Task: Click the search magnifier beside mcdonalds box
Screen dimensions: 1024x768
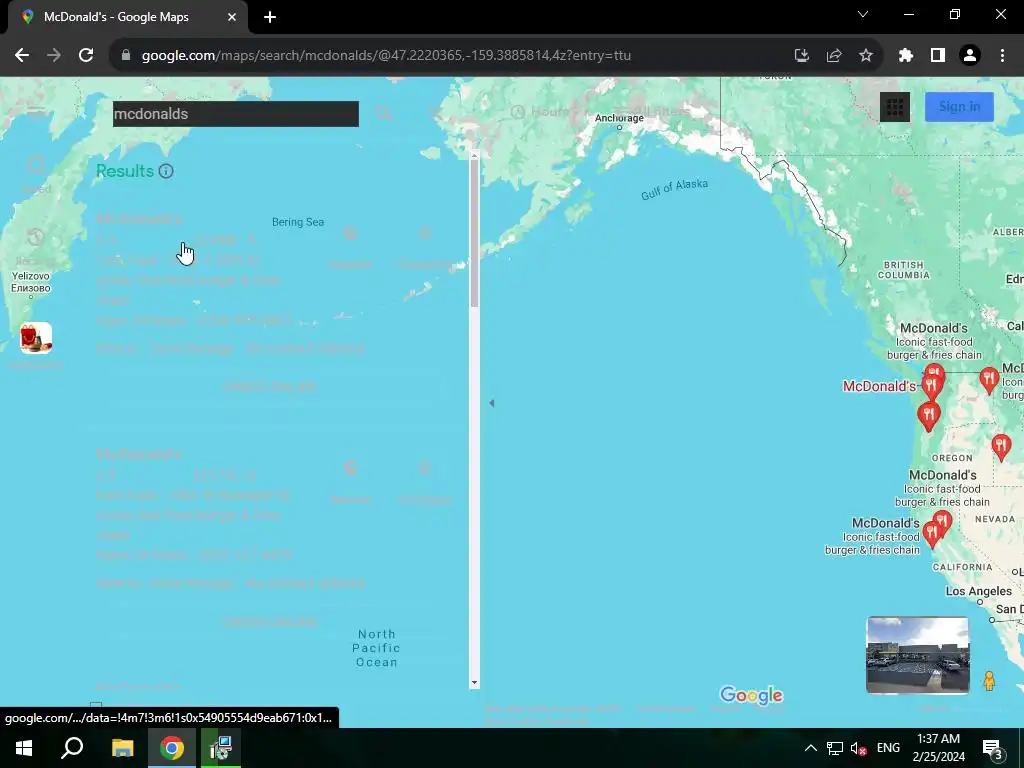Action: [384, 114]
